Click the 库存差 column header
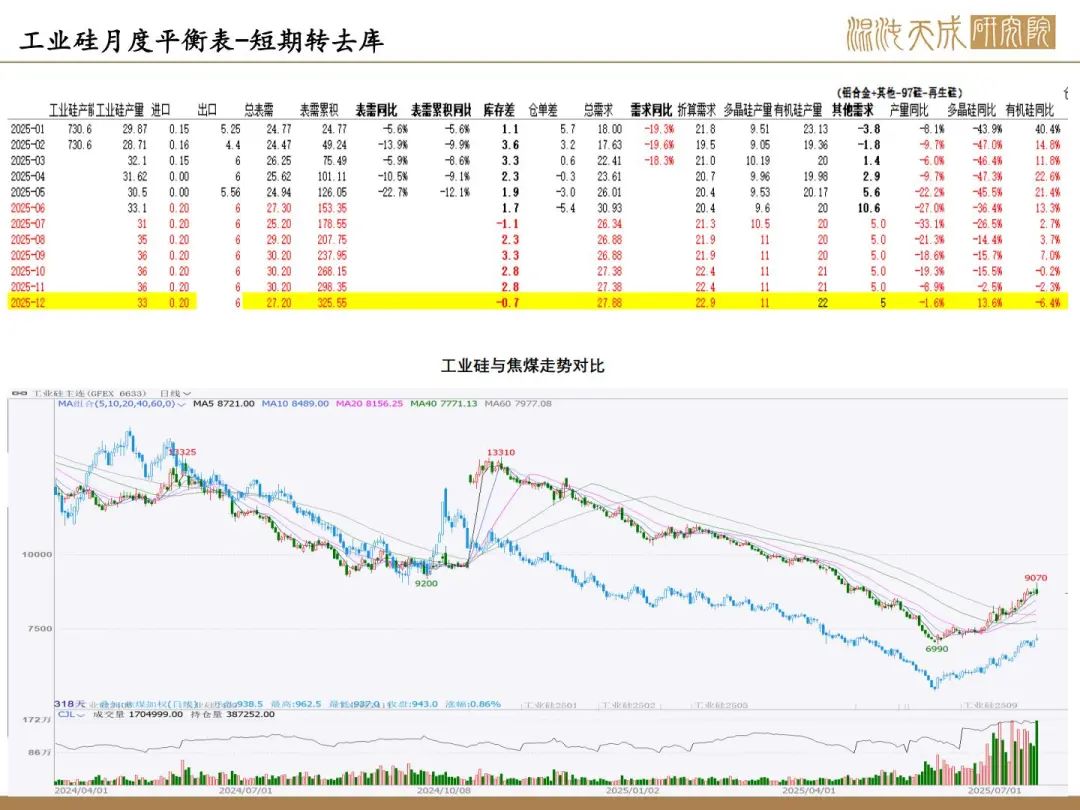The width and height of the screenshot is (1080, 810). pyautogui.click(x=499, y=110)
